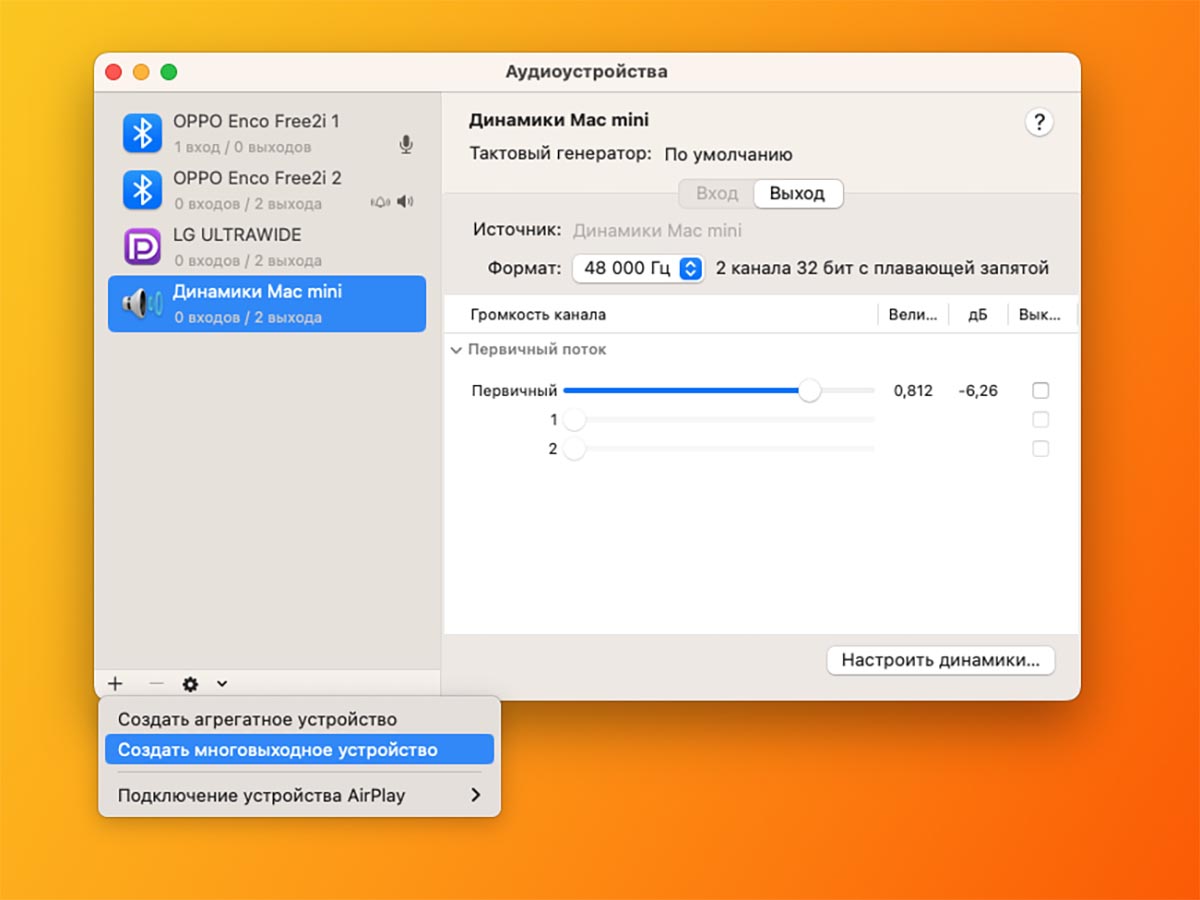1200x900 pixels.
Task: Click the Первичный volume slider knob
Action: click(x=809, y=391)
